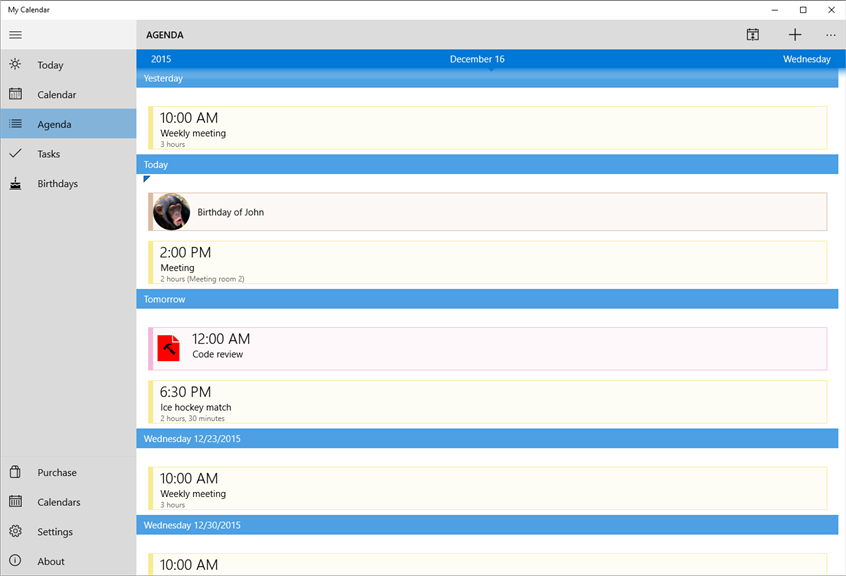Click the Wednesday day label

pos(807,59)
